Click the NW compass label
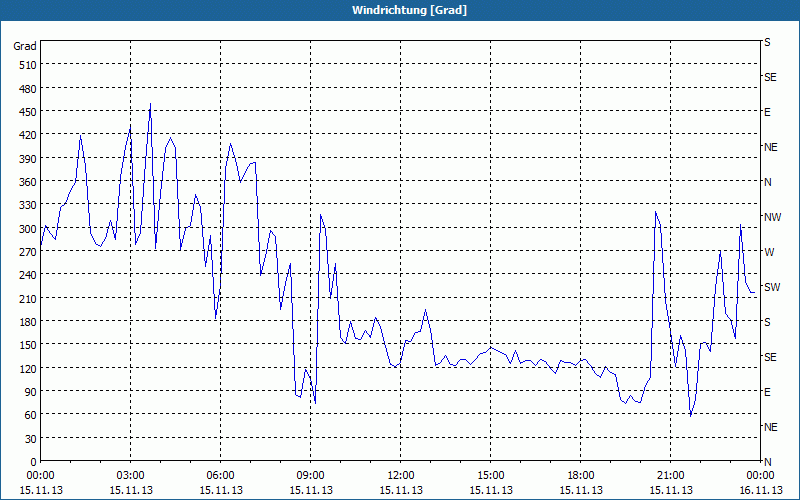Screen dimensions: 800x500 pyautogui.click(x=772, y=217)
